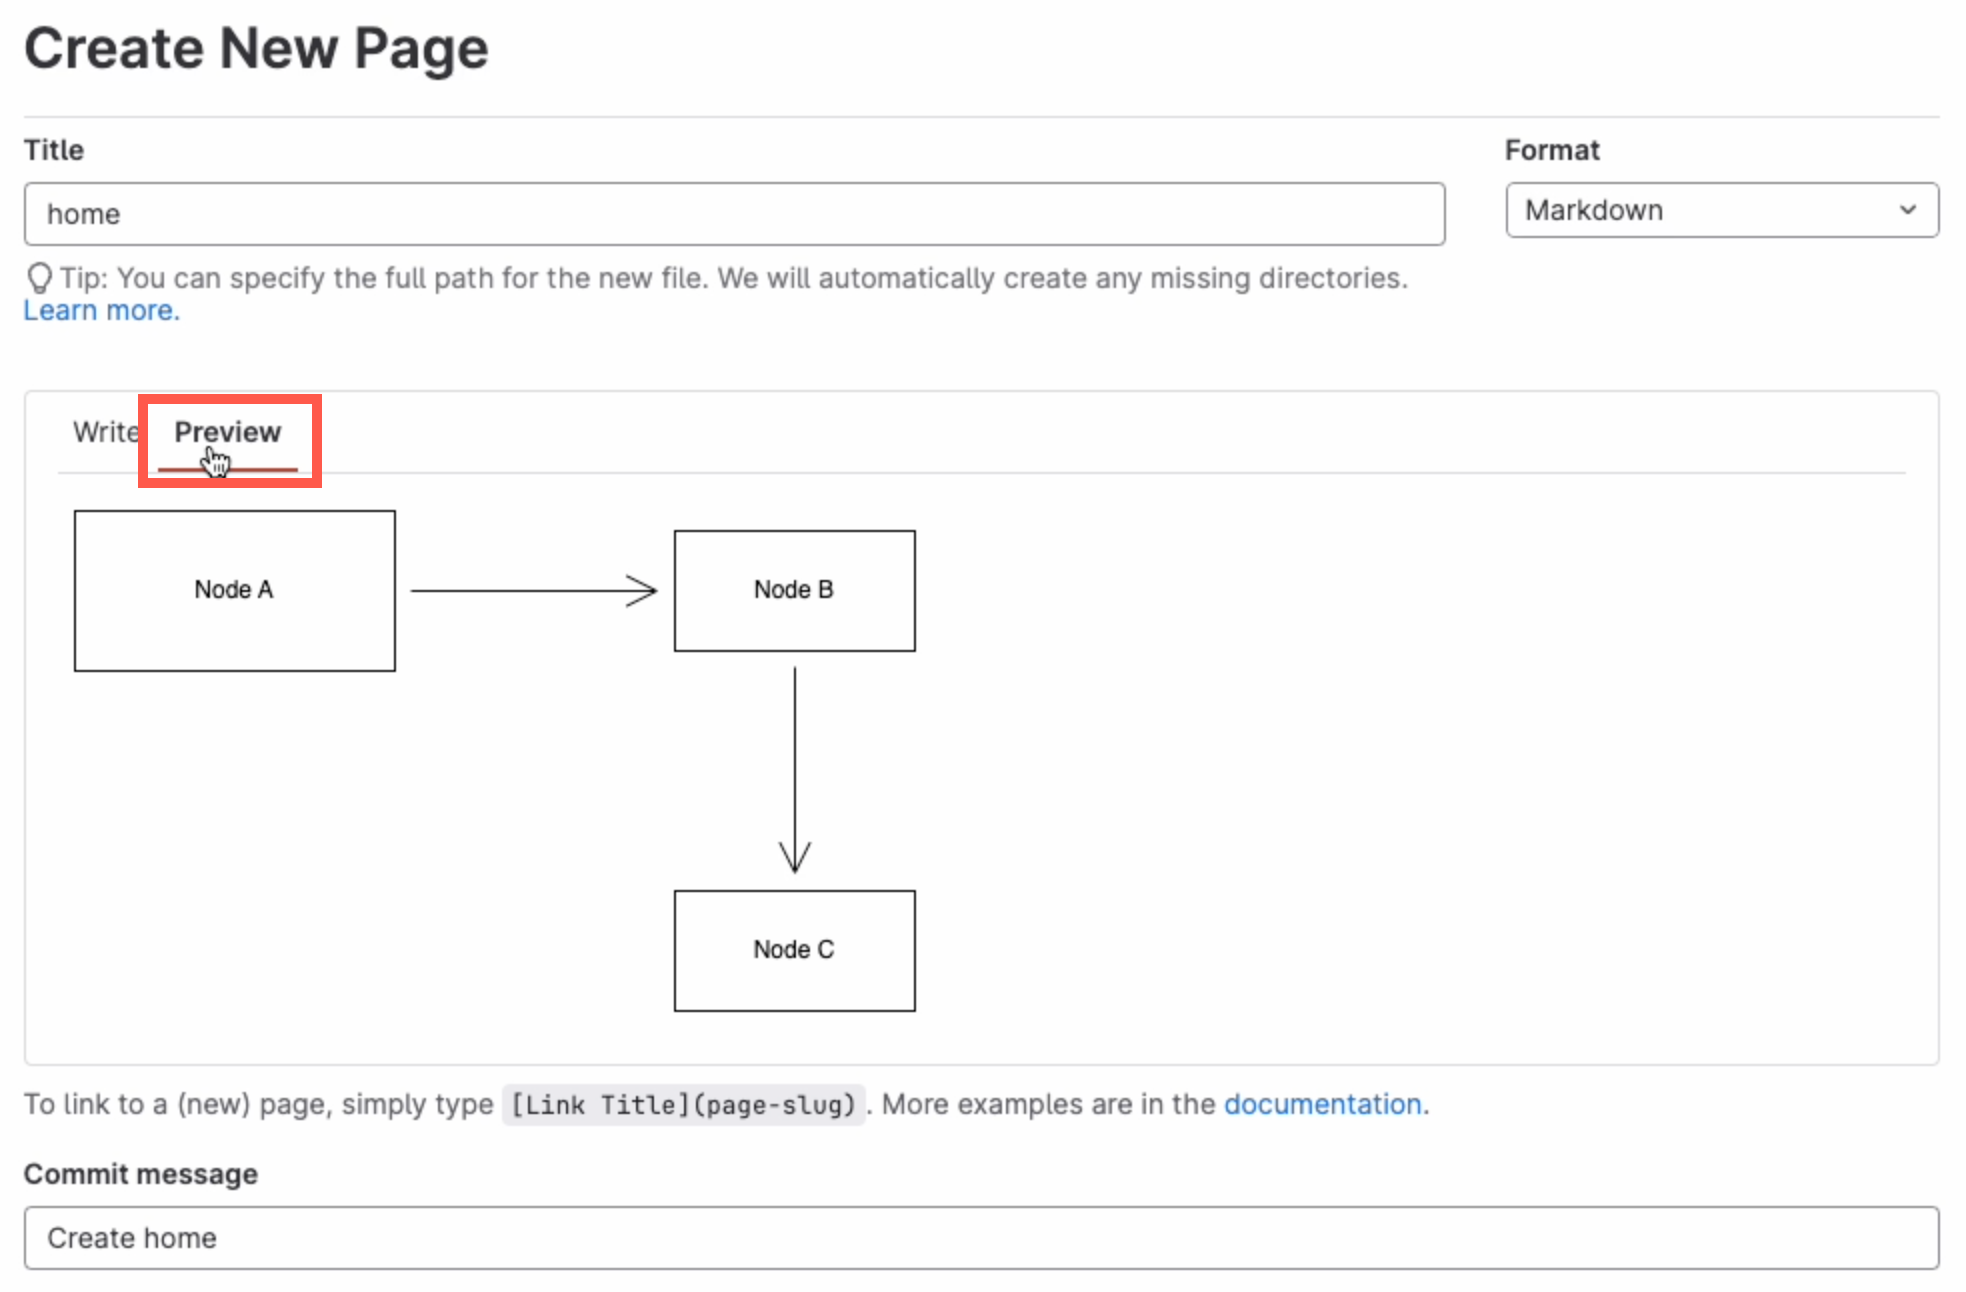Click the Format field label
Image resolution: width=1966 pixels, height=1292 pixels.
coord(1551,149)
